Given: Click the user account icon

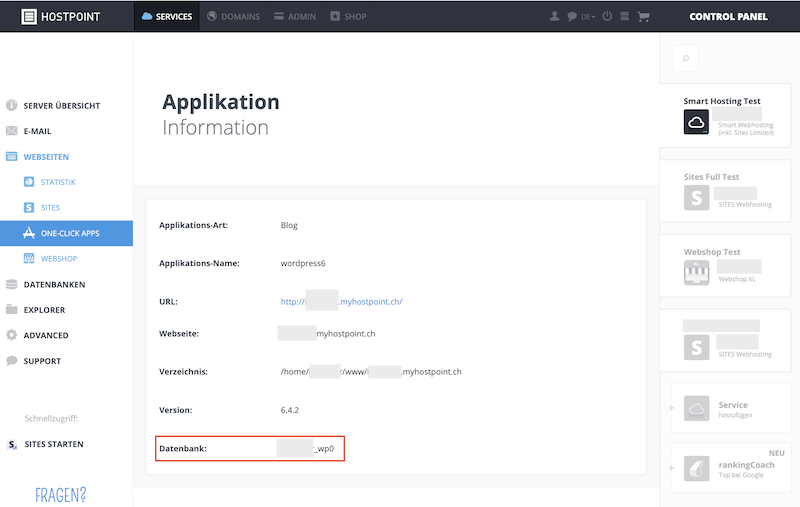Looking at the screenshot, I should 555,16.
